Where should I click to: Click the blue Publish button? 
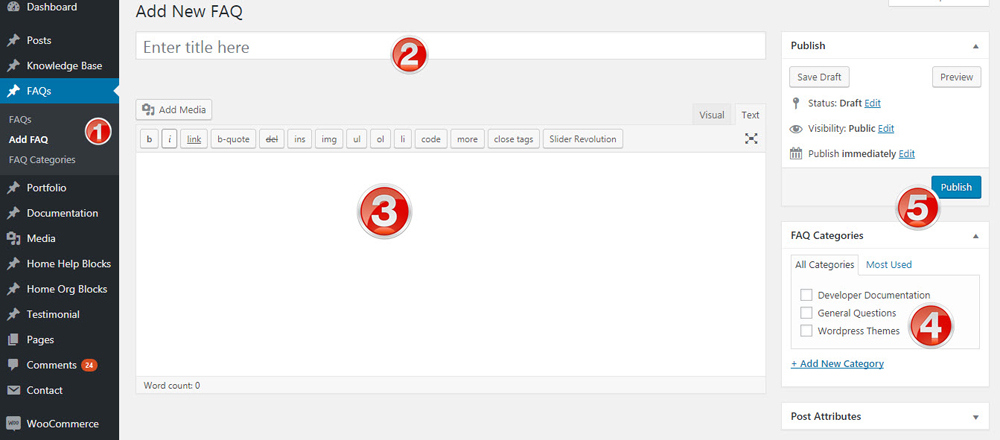click(956, 187)
